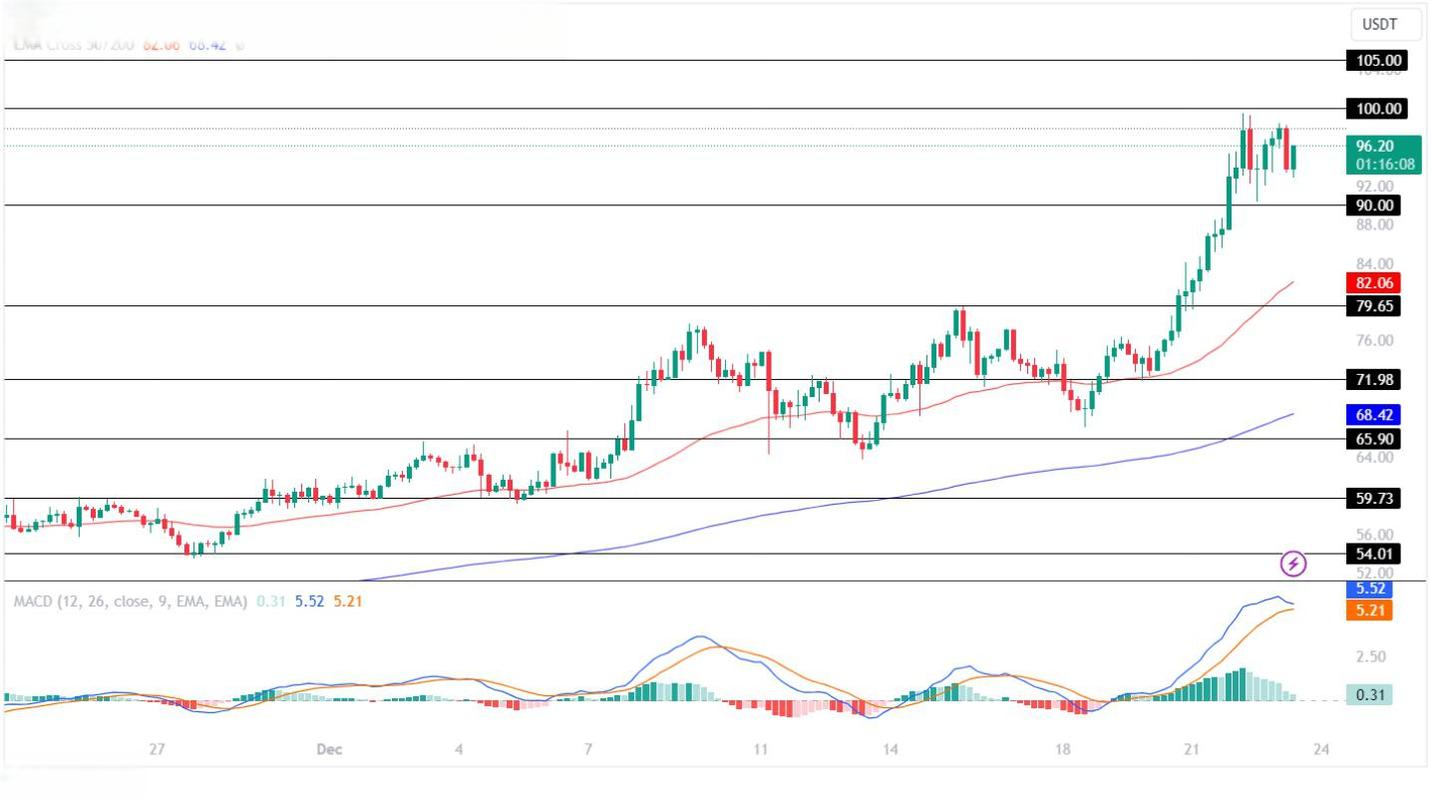Click the 79.65 horizontal line price label
This screenshot has width=1431, height=800.
click(x=1374, y=306)
